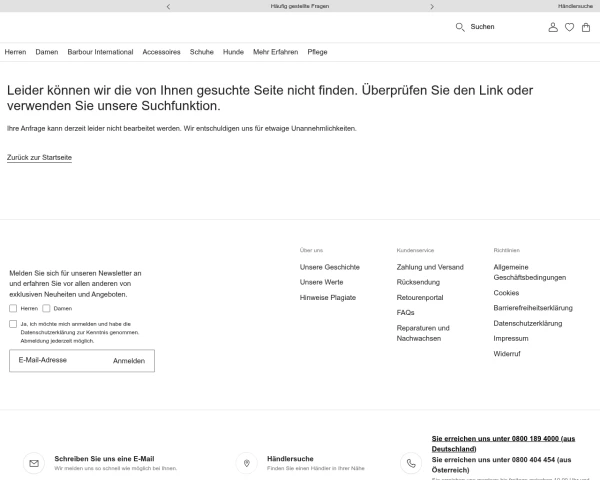
Task: Show next announcement with right chevron
Action: [x=432, y=7]
